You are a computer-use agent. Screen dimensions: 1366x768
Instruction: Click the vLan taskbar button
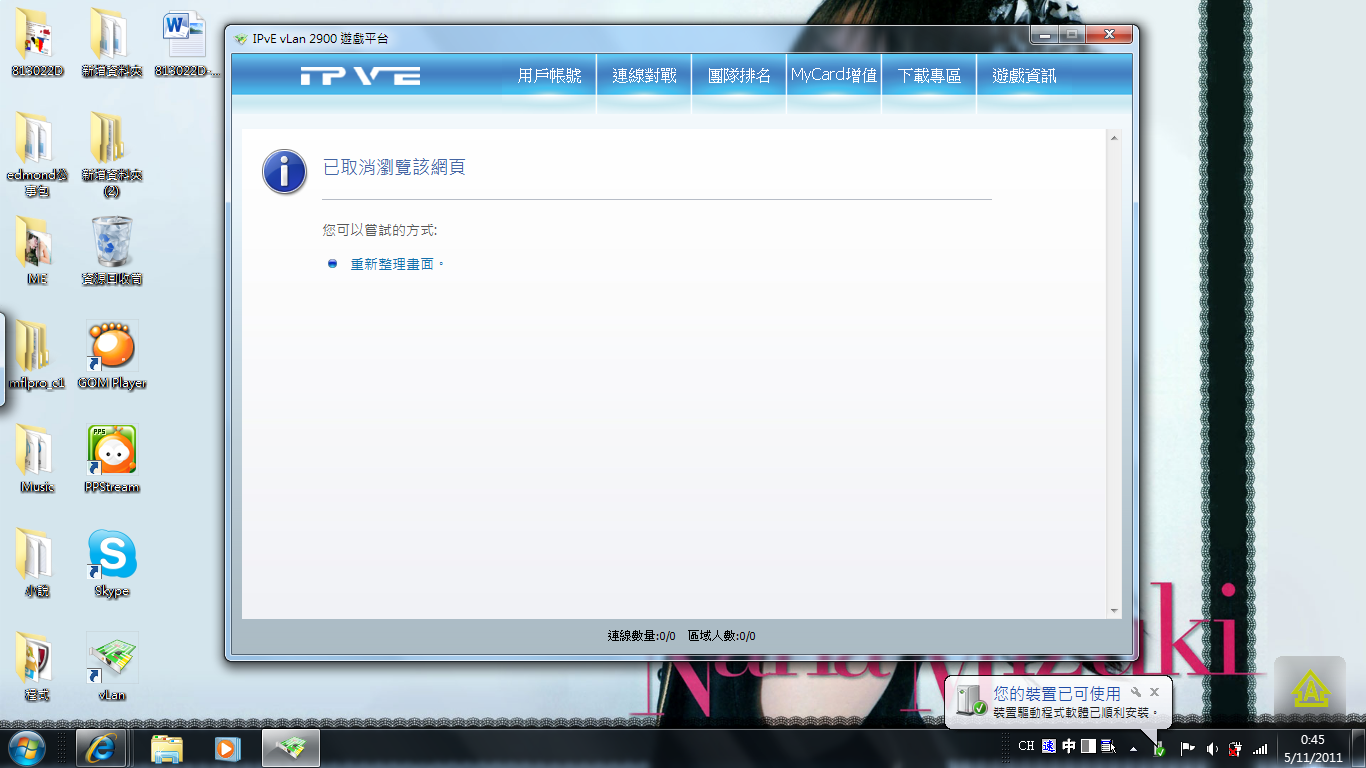(x=291, y=748)
